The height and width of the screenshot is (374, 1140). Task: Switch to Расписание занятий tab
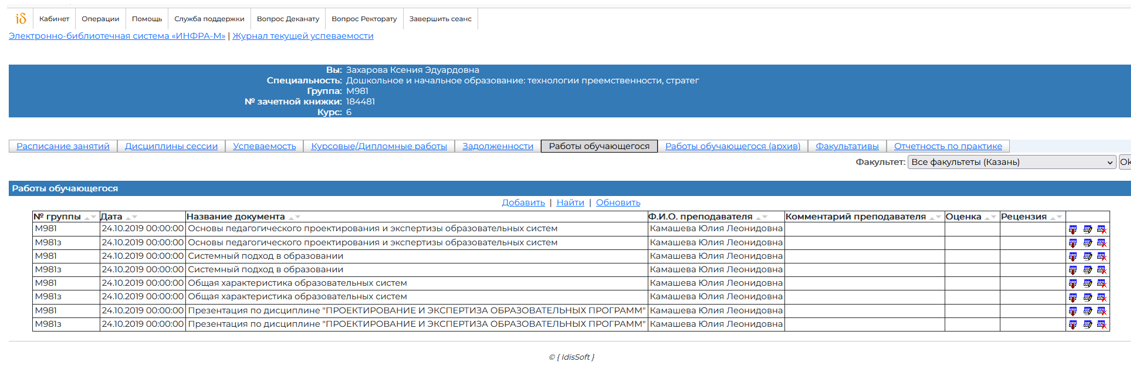(x=63, y=146)
